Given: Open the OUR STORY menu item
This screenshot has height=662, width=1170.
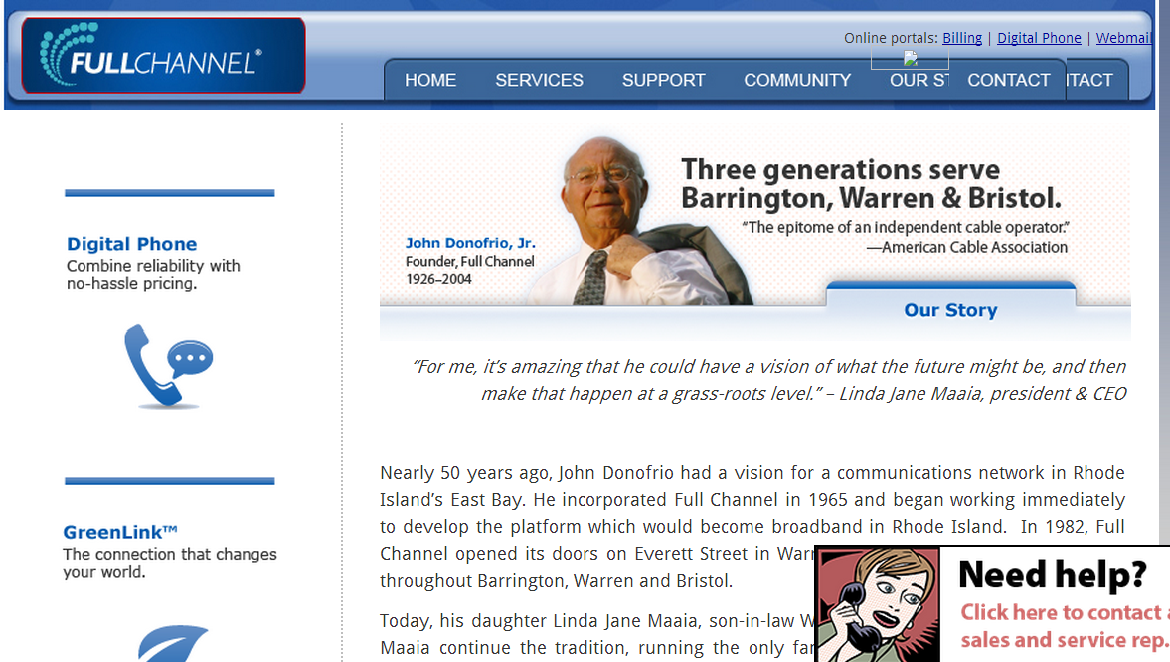Looking at the screenshot, I should (919, 80).
